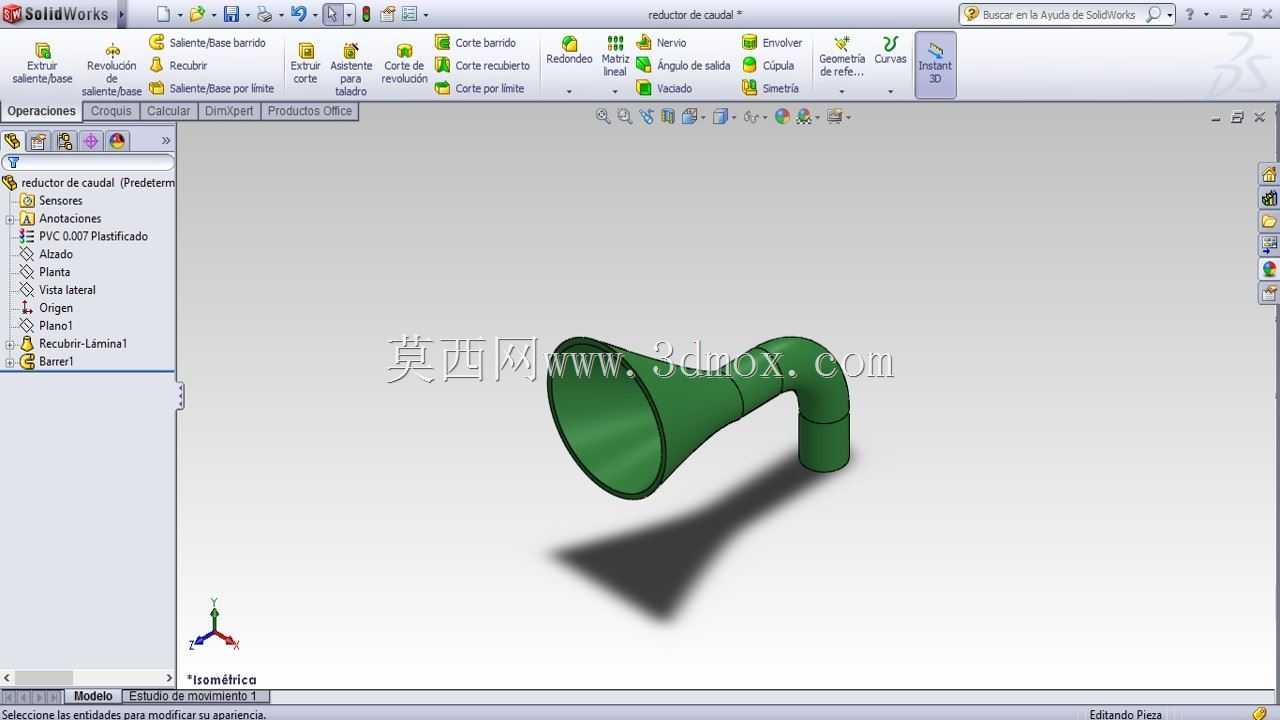Screen dimensions: 1280x720
Task: Expand the Anotaciones tree node
Action: 10,219
